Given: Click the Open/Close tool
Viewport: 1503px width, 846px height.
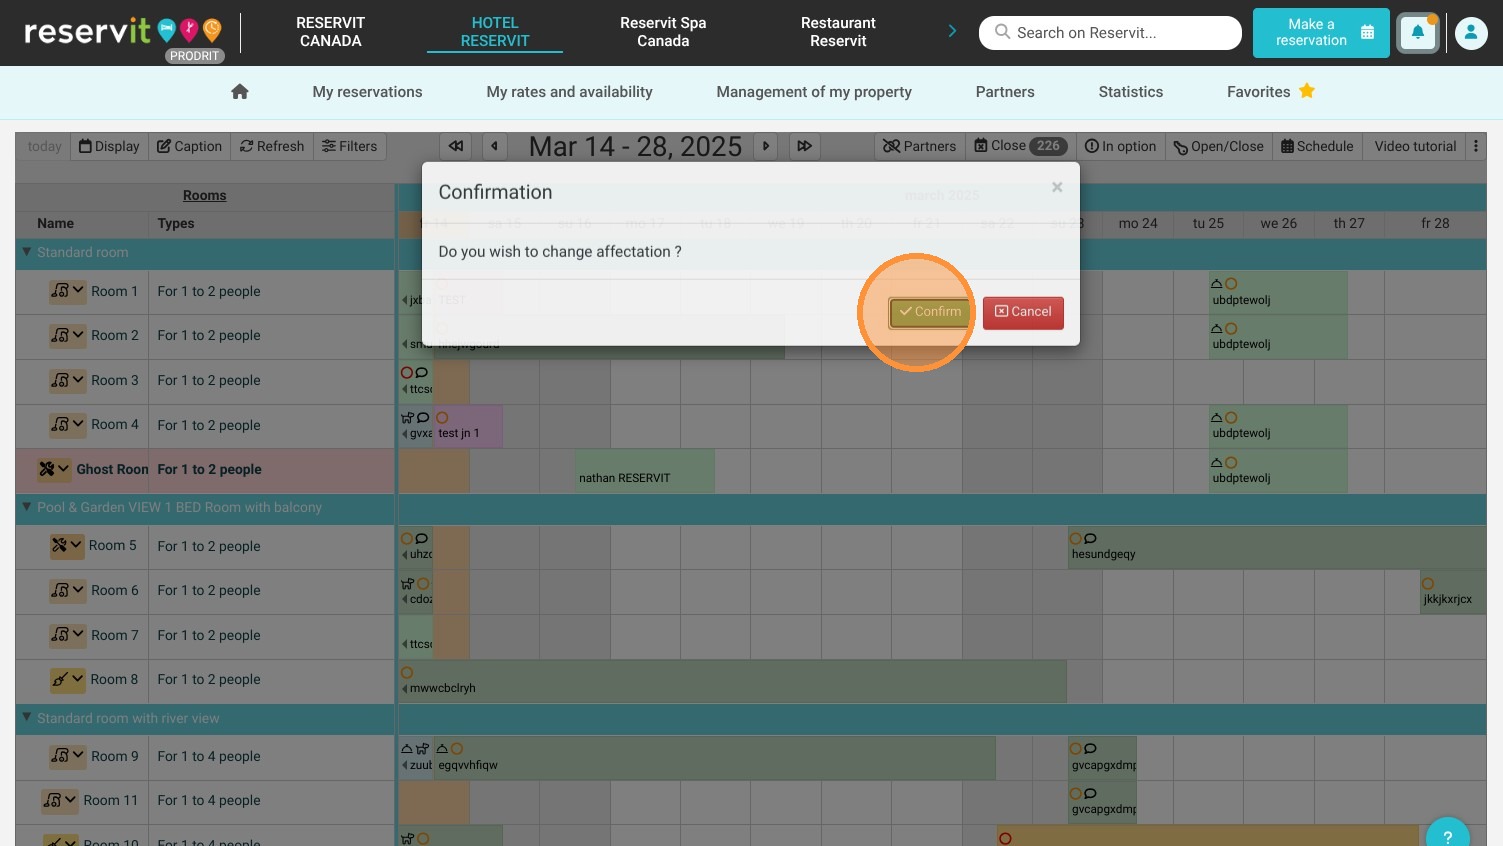Looking at the screenshot, I should (x=1218, y=146).
